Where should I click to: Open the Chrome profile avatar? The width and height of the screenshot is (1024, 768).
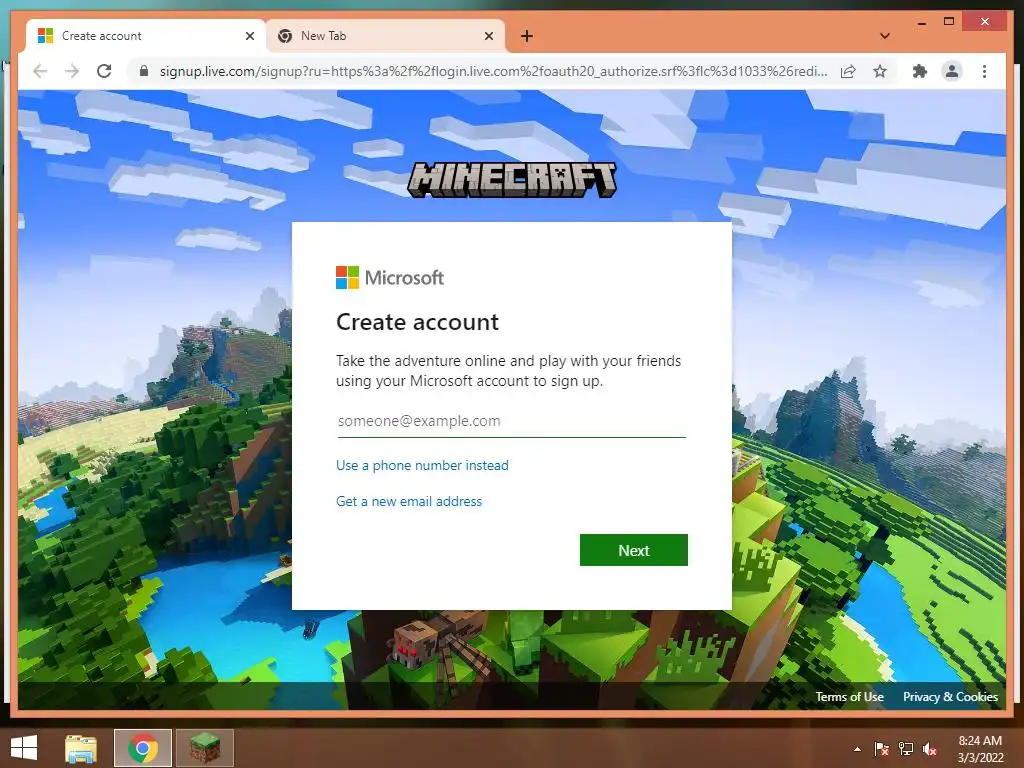[952, 71]
